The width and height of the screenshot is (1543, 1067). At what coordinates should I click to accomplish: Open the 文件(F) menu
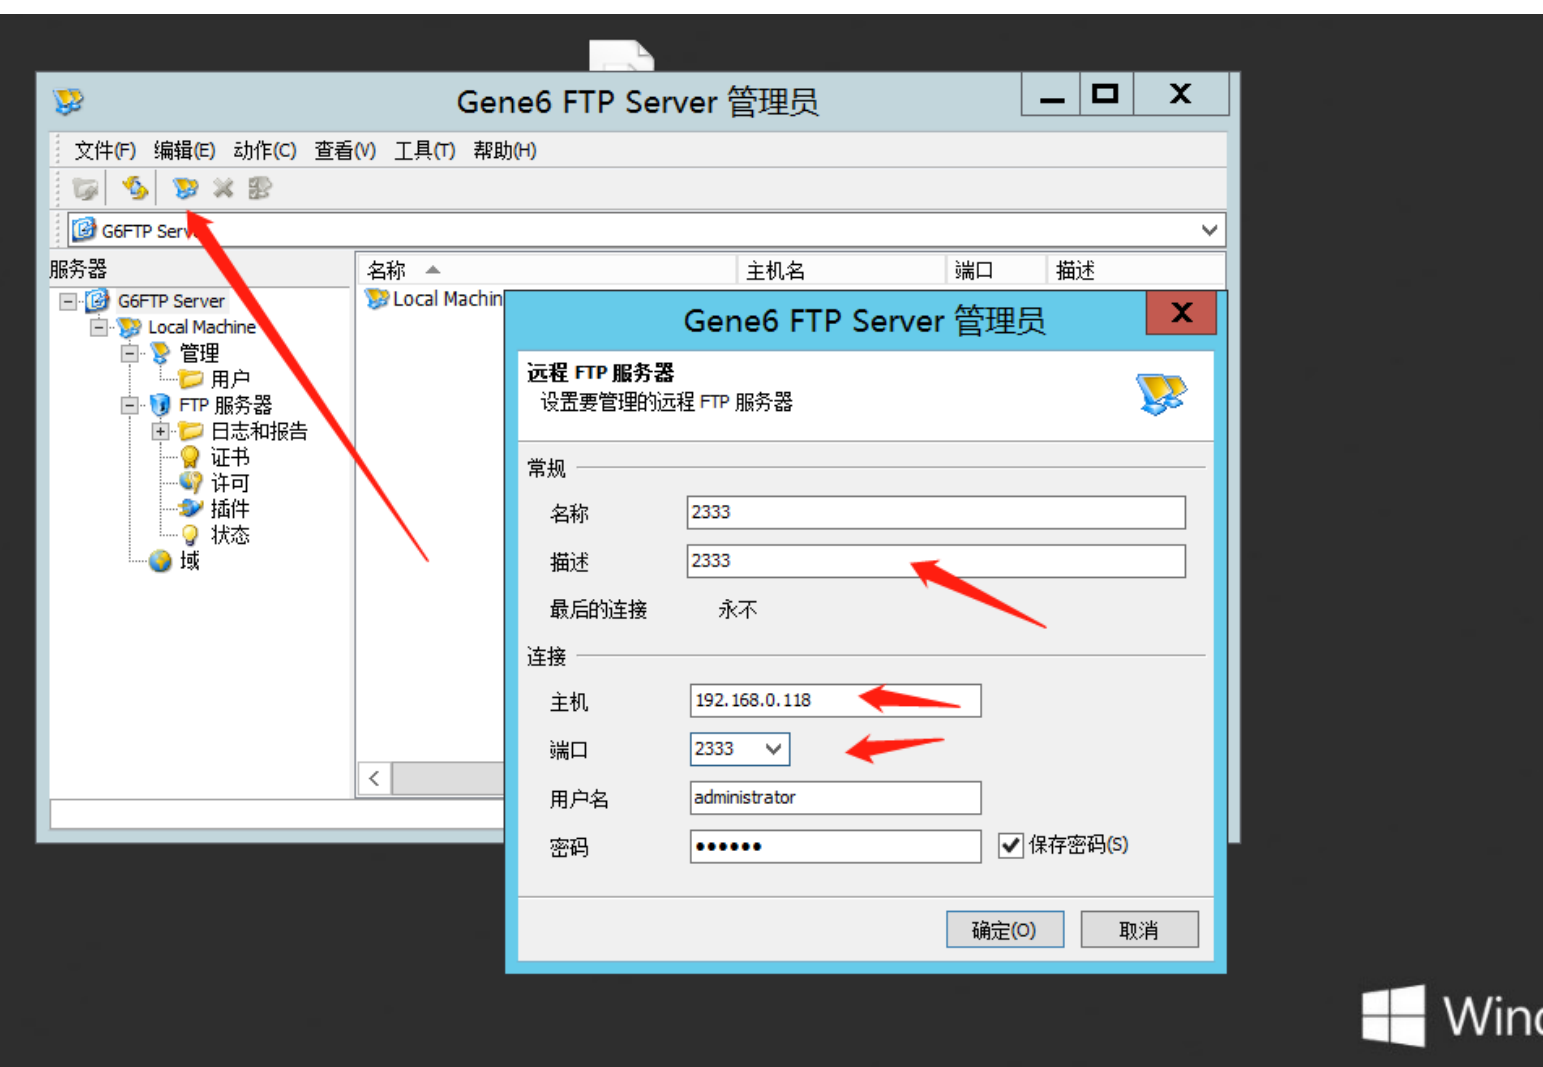105,150
